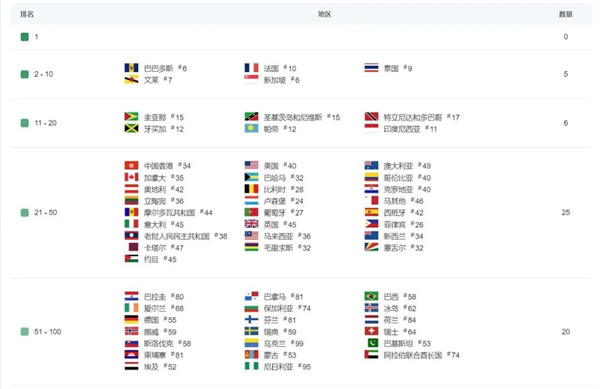The image size is (600, 389).
Task: Open the 印度尼西亚 #11 entry
Action: [x=410, y=129]
